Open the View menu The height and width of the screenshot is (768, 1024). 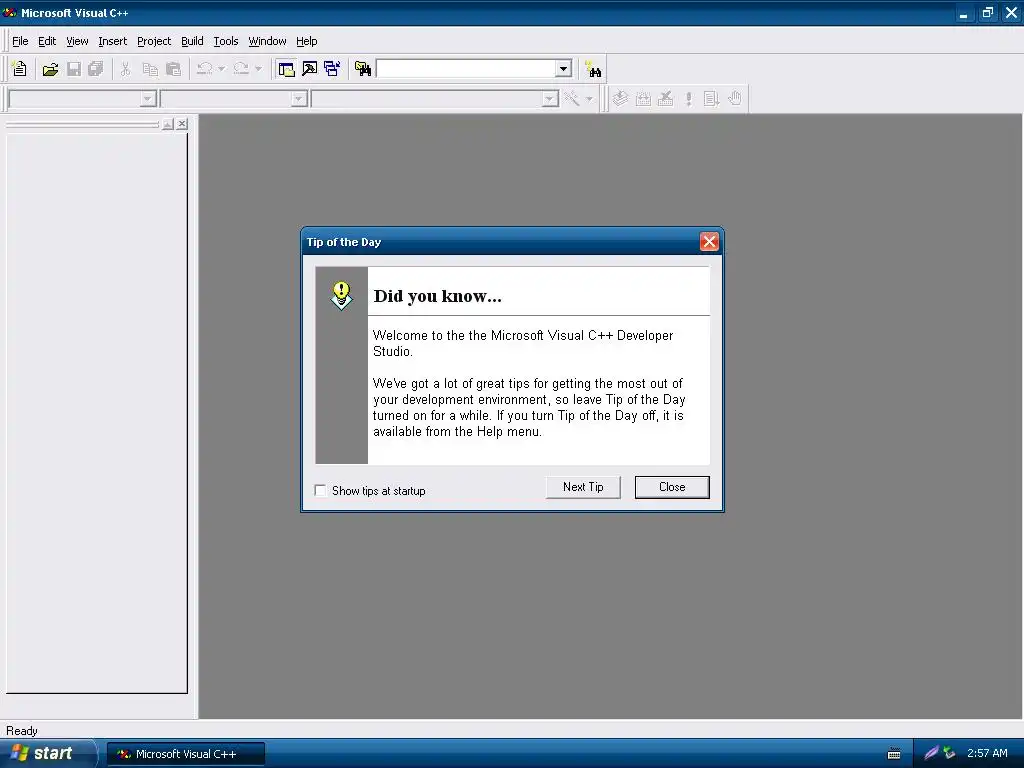pos(77,41)
